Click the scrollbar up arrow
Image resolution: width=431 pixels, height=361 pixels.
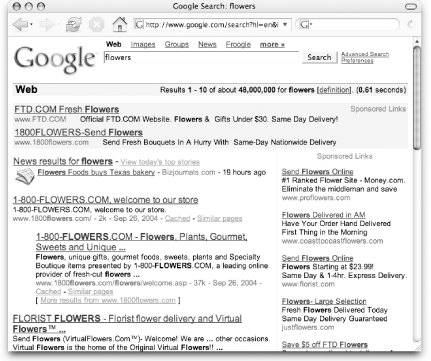(417, 42)
